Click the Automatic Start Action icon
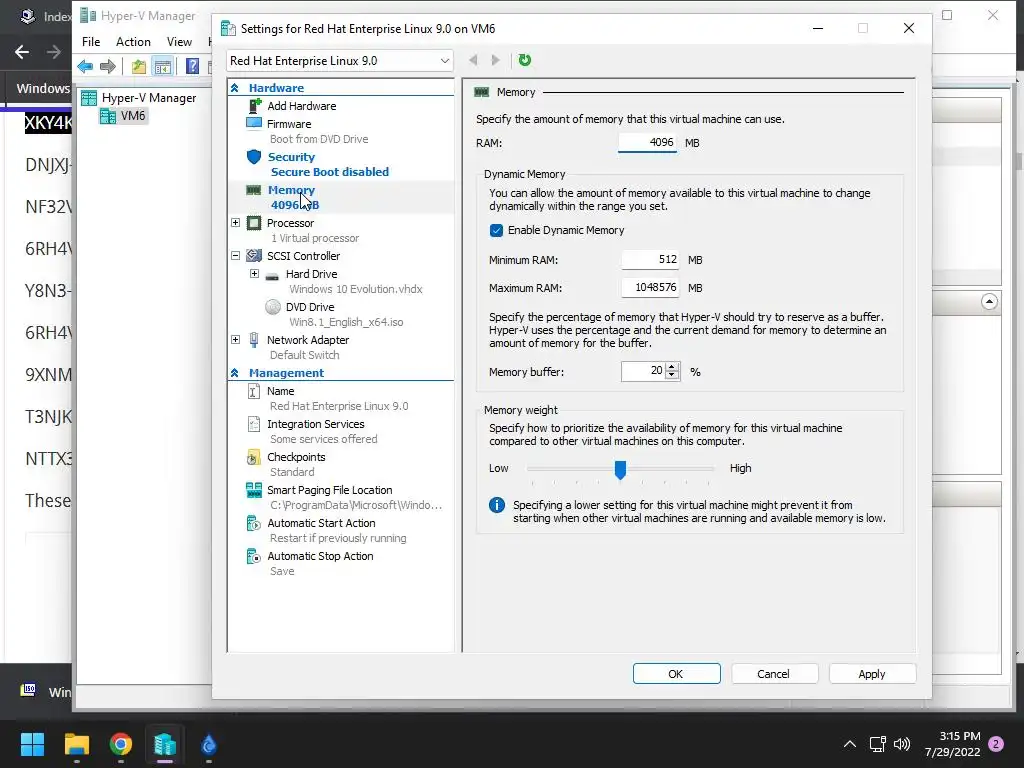The height and width of the screenshot is (768, 1024). [254, 523]
